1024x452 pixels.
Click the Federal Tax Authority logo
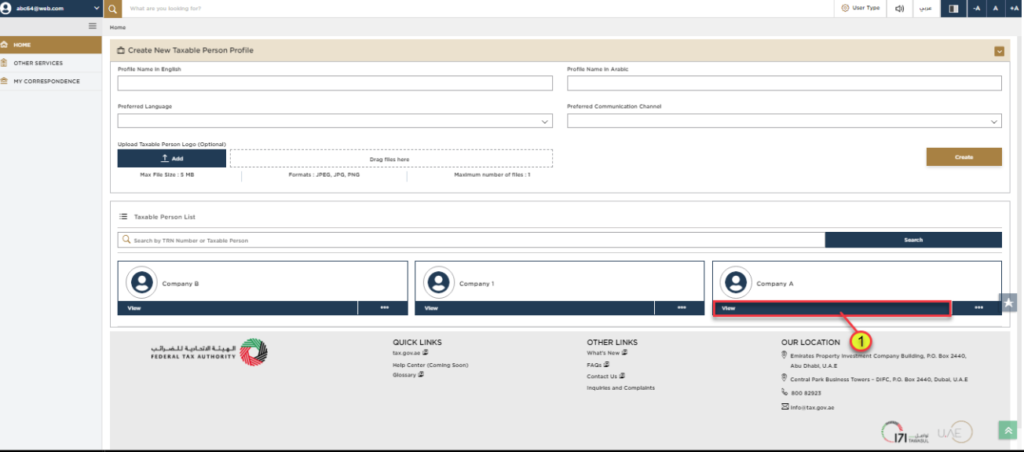[x=209, y=352]
